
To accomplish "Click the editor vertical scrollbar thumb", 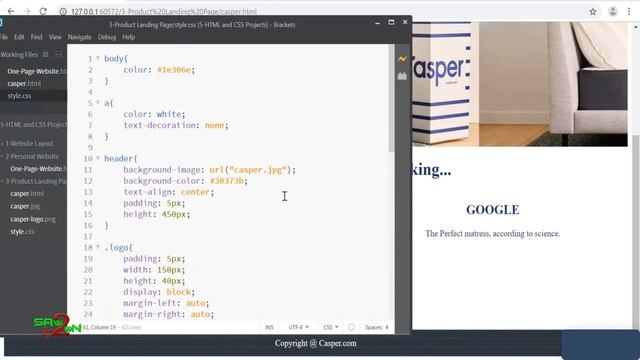I will (391, 98).
